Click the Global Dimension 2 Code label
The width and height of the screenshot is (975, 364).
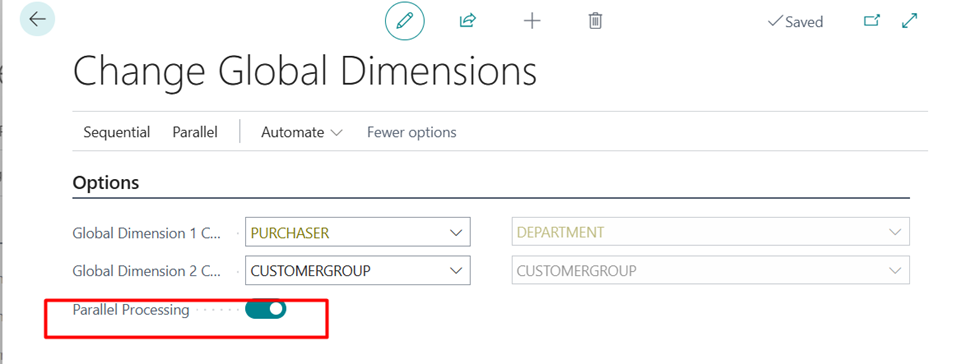[147, 271]
